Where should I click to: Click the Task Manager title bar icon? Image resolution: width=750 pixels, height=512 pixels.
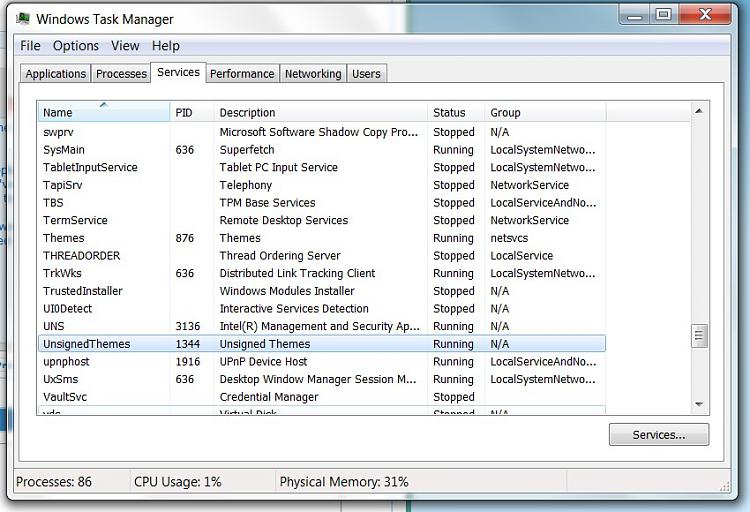pos(23,19)
